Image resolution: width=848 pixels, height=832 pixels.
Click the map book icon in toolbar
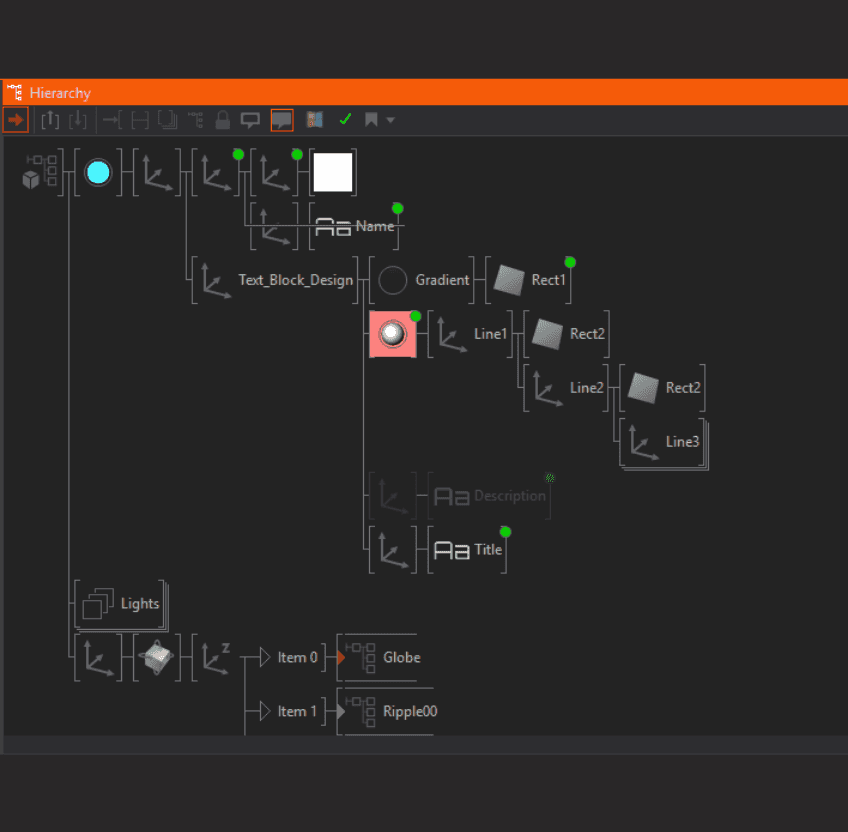tap(315, 120)
